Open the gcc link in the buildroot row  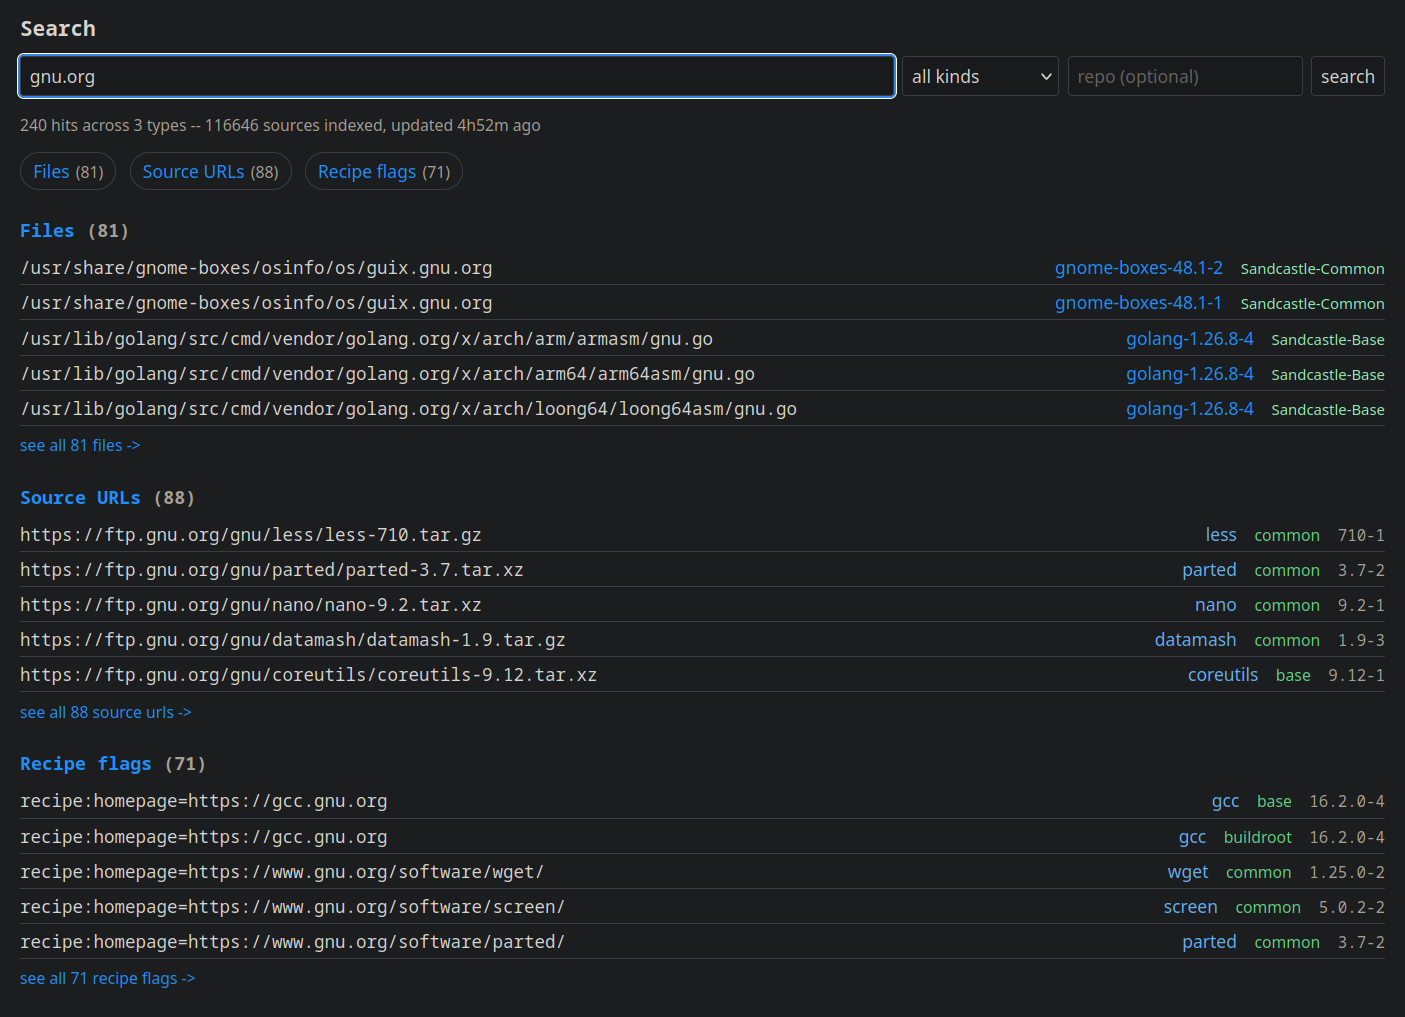coord(1192,837)
